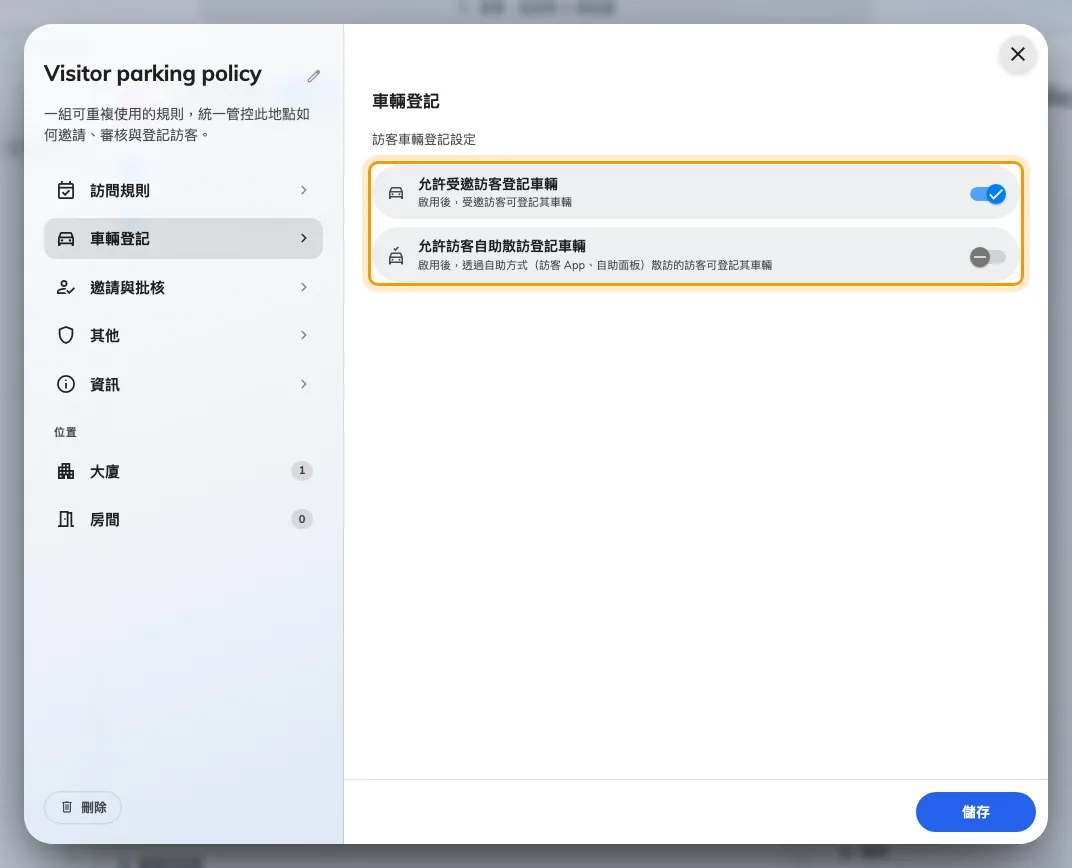Click the count badge 0 beside 房間

302,519
